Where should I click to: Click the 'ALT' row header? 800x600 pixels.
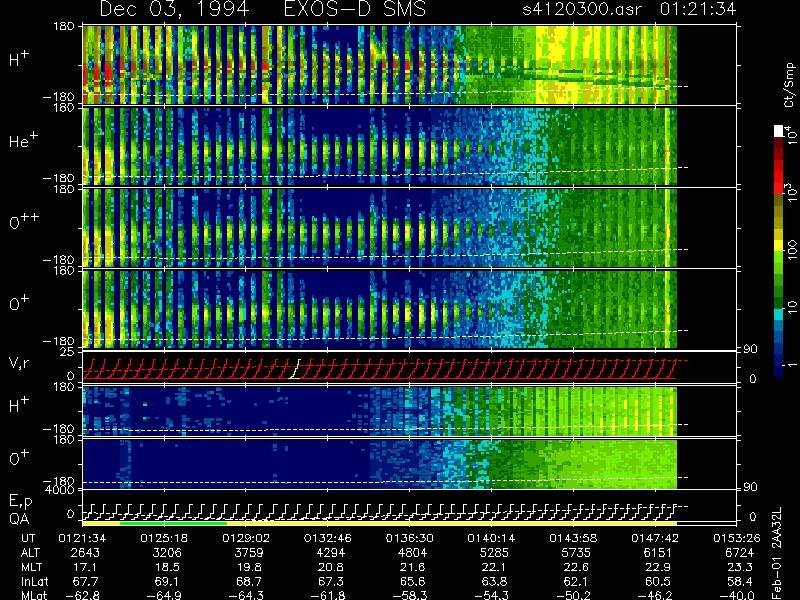click(x=31, y=553)
